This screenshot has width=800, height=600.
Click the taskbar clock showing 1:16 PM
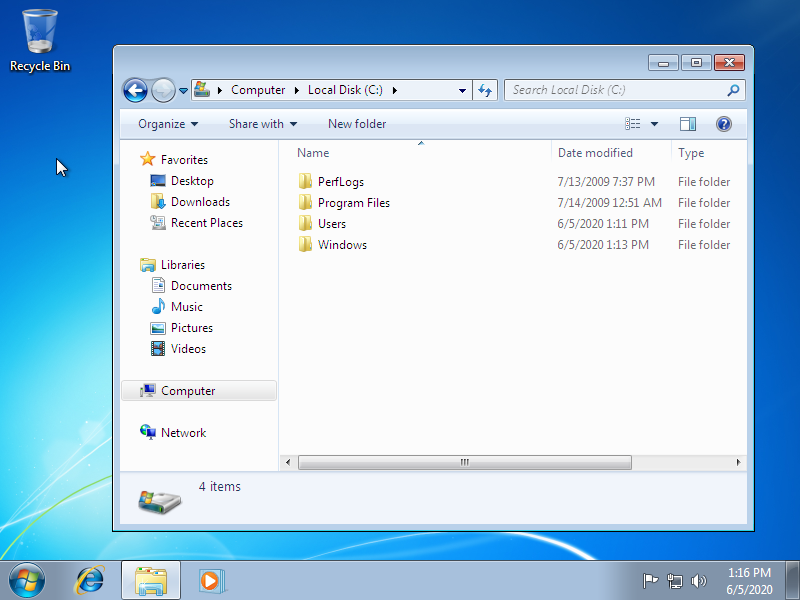pyautogui.click(x=749, y=581)
